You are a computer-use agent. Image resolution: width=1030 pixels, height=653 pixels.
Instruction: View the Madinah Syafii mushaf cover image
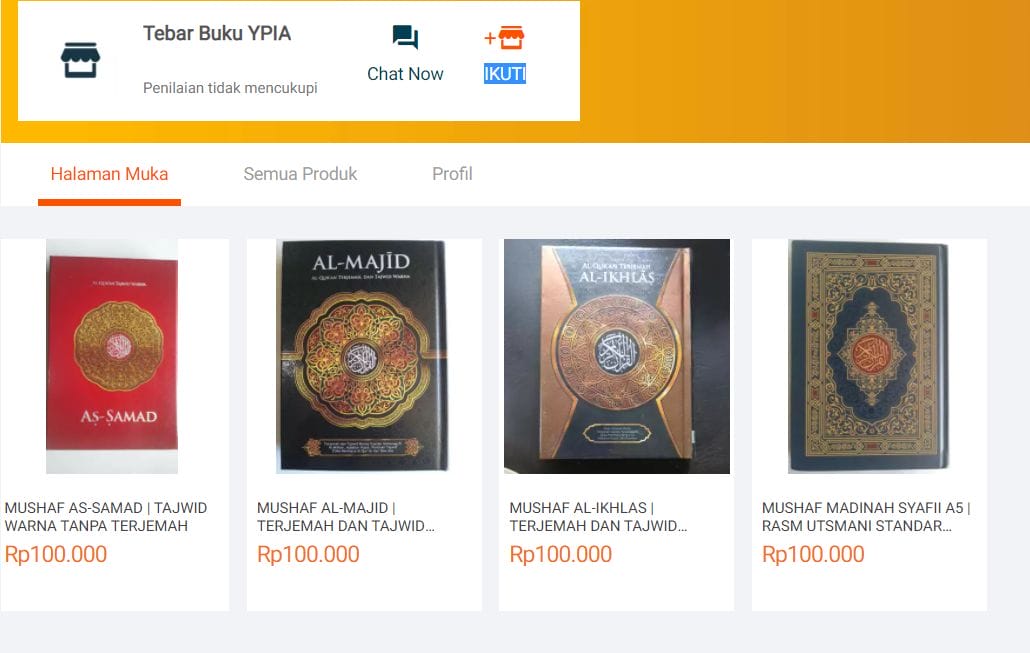[x=868, y=356]
